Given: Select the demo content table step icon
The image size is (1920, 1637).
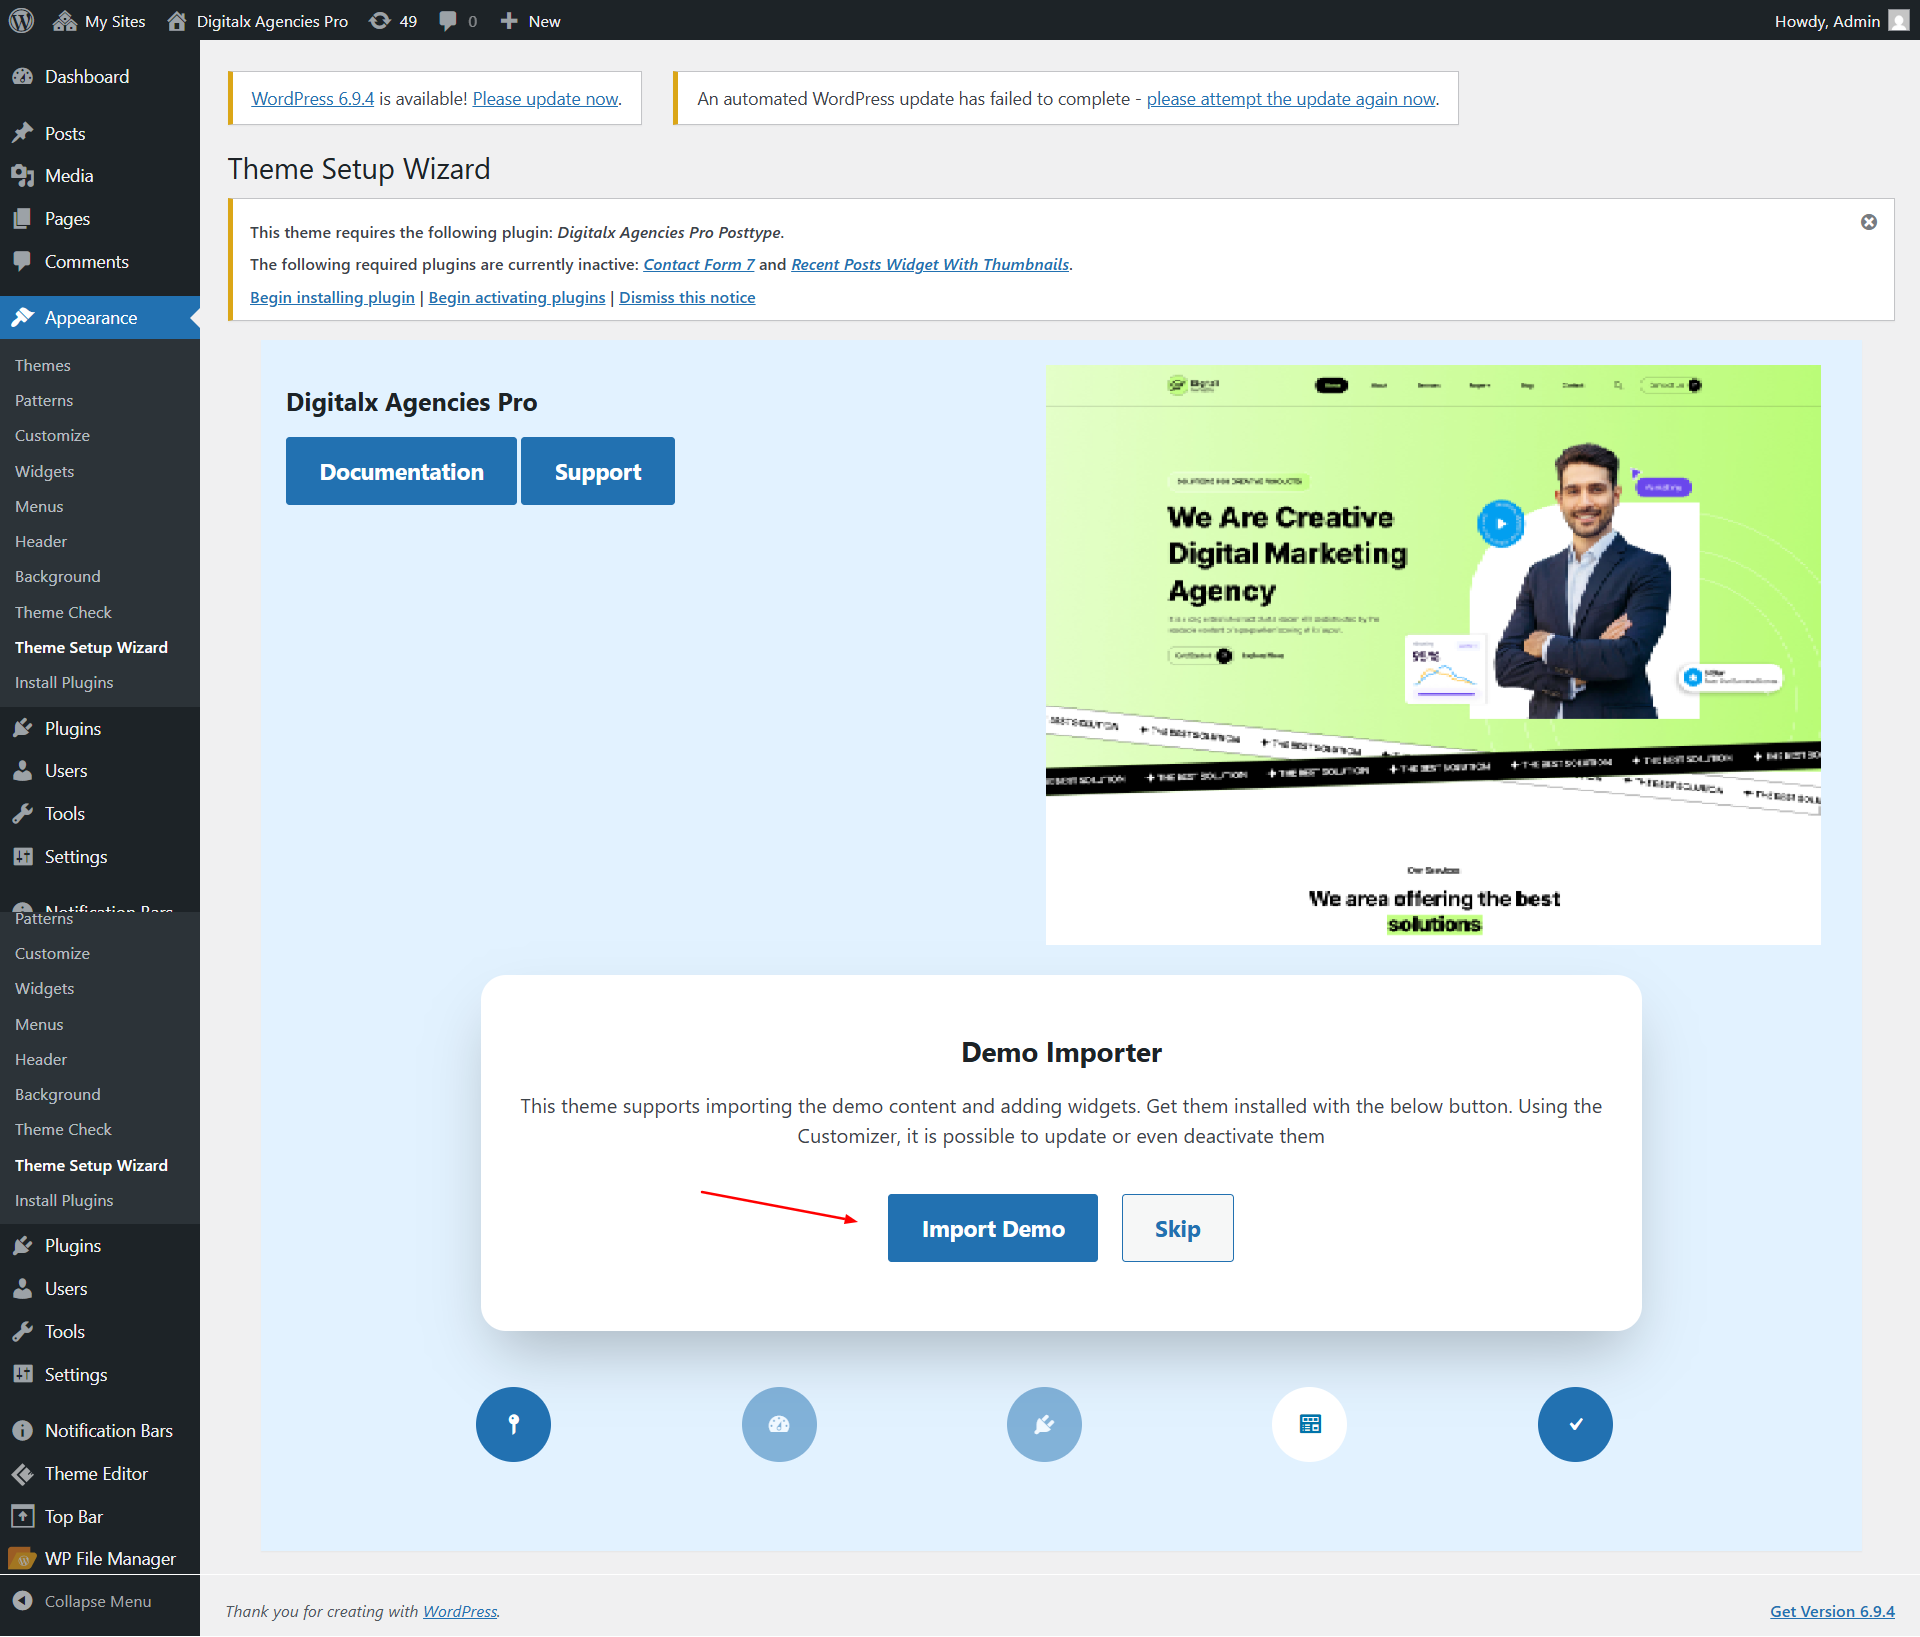Looking at the screenshot, I should (1310, 1424).
